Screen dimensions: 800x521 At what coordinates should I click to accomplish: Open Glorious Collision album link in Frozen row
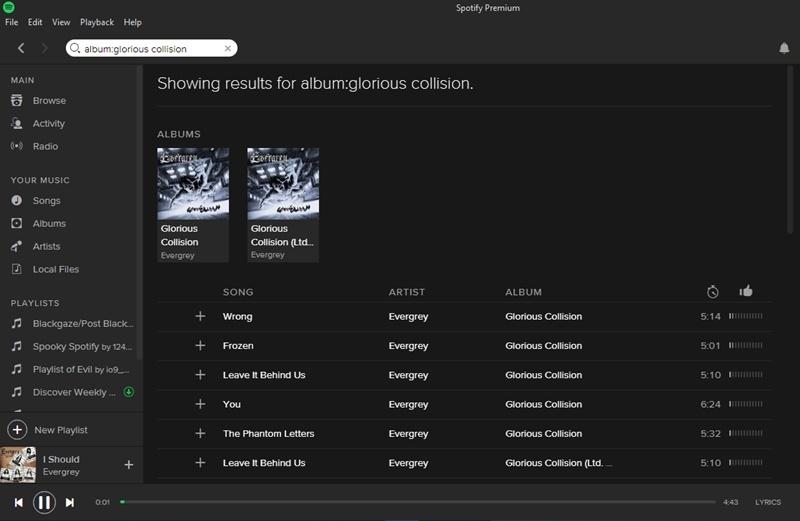coord(543,346)
